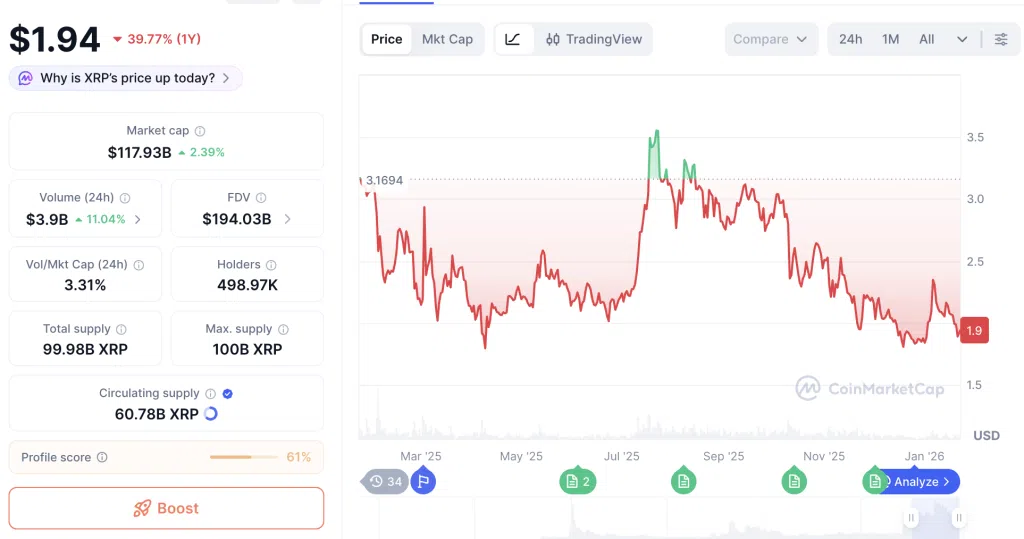Image resolution: width=1024 pixels, height=539 pixels.
Task: Click the Market cap info icon
Action: click(x=200, y=131)
